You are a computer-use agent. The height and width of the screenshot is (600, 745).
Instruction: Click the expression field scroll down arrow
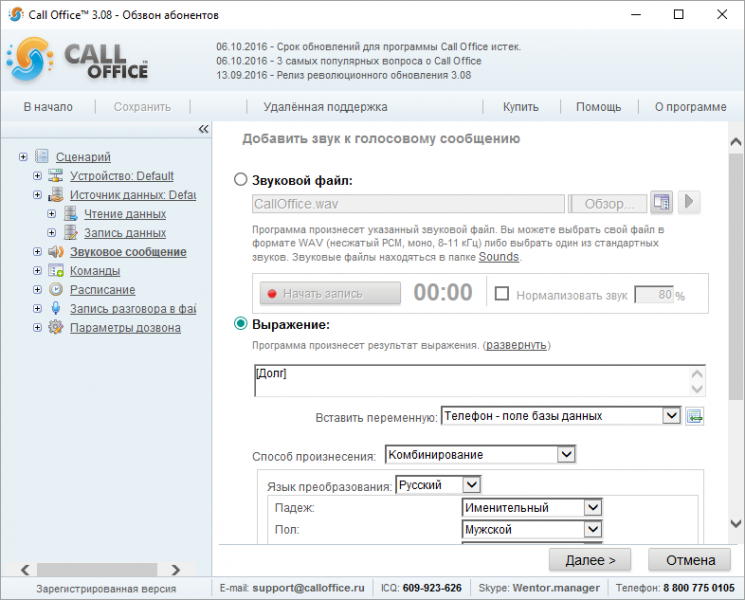[697, 389]
